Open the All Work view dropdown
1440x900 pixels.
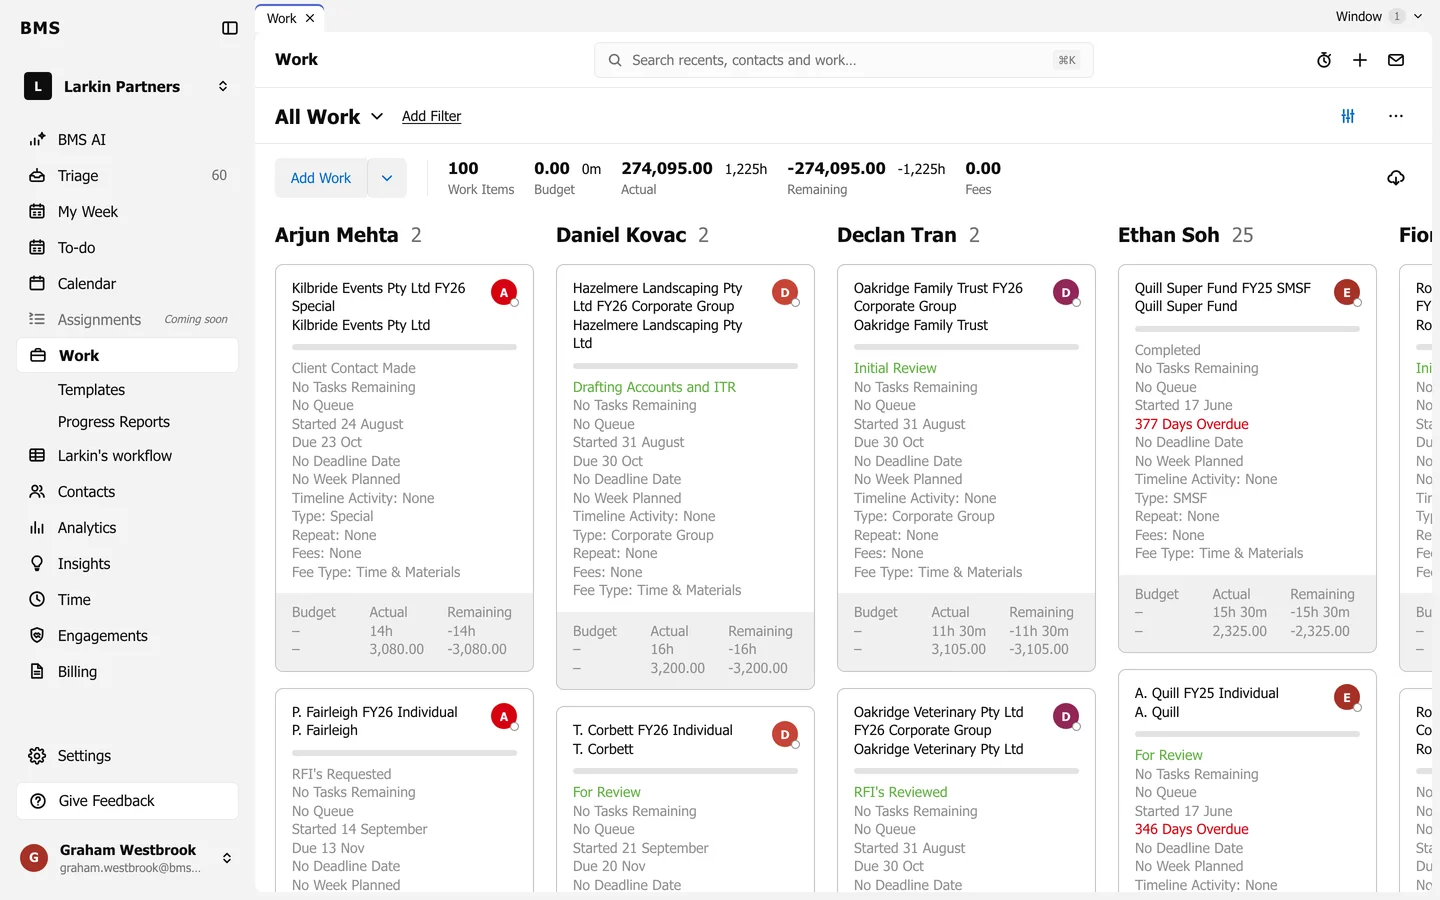329,117
